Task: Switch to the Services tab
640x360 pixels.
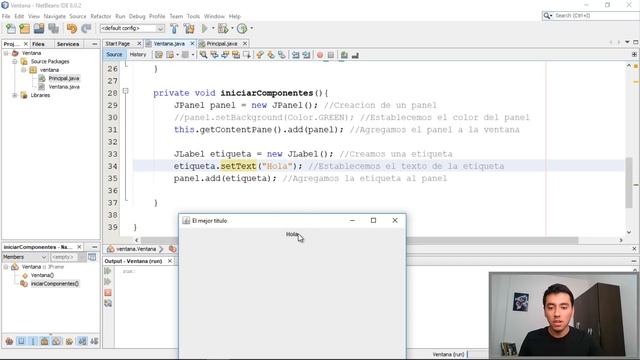Action: tap(68, 44)
